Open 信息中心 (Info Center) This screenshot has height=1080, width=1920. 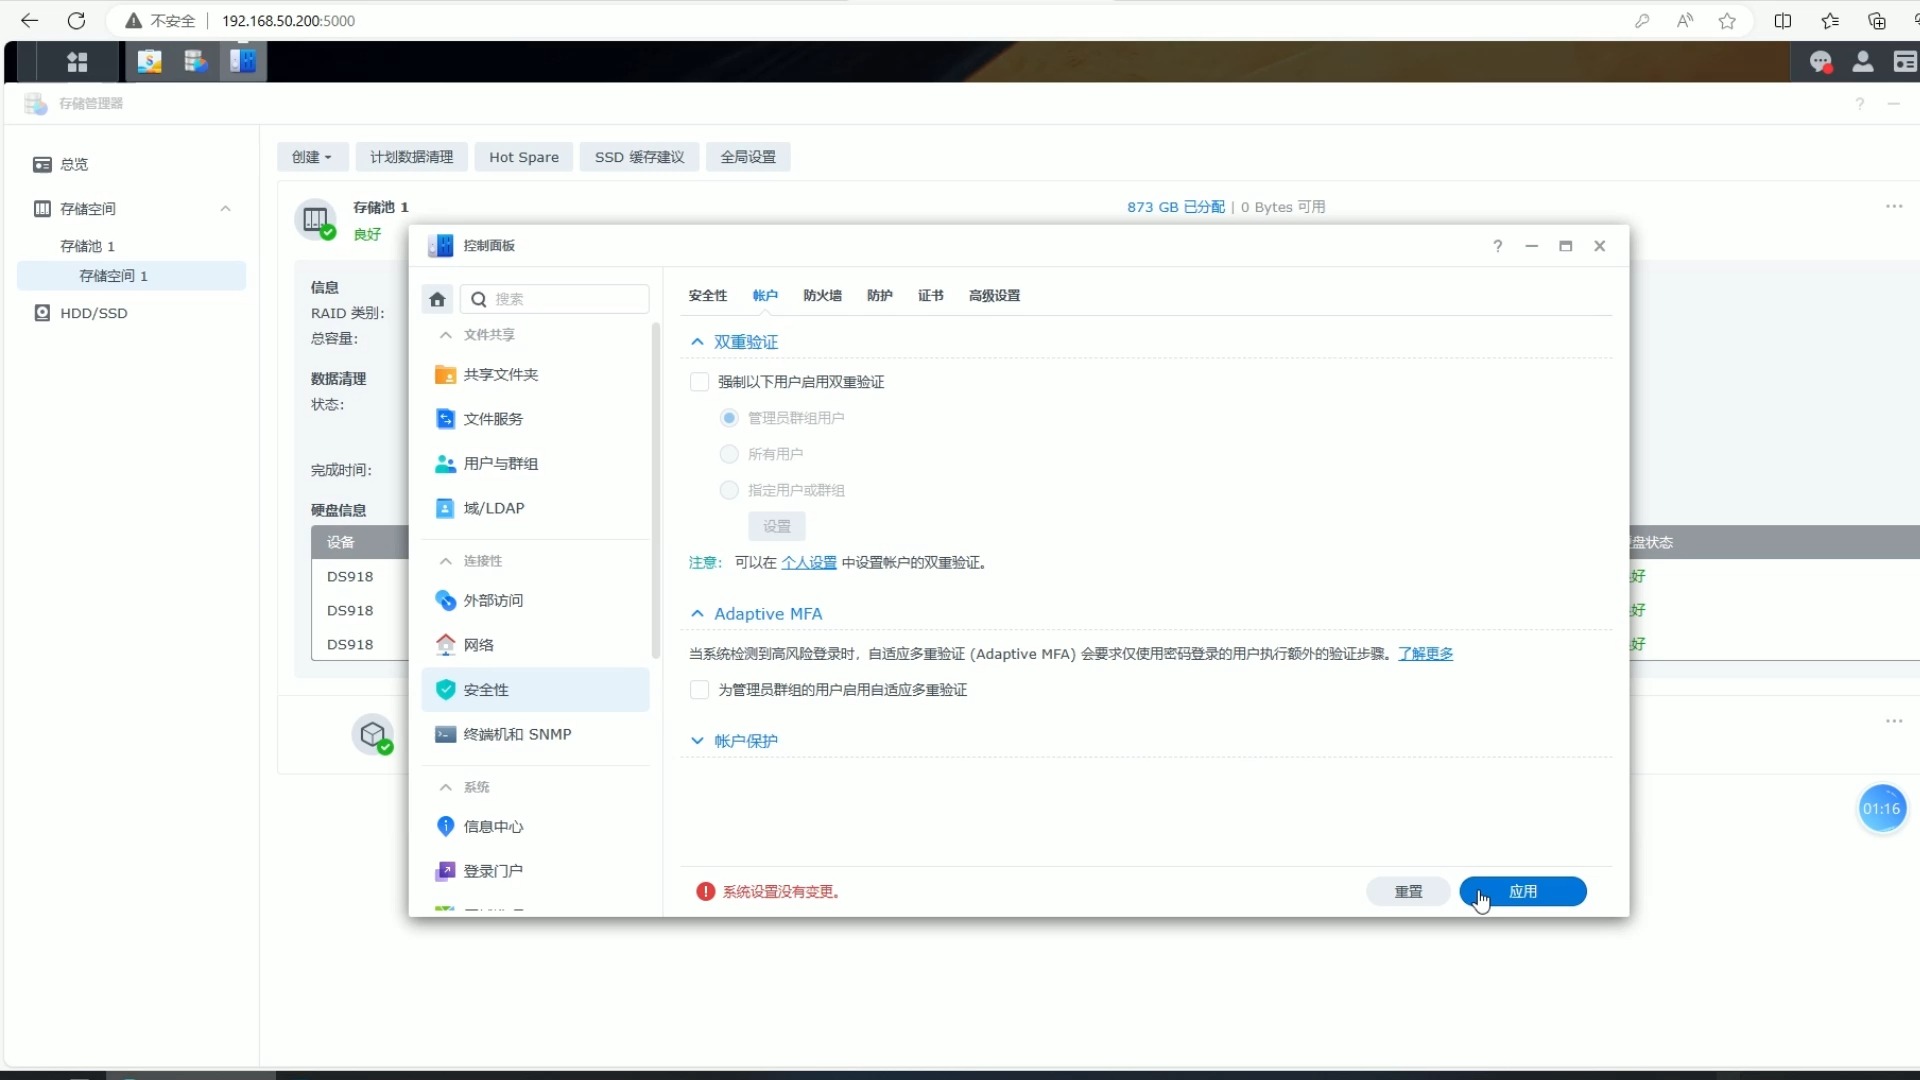(495, 826)
